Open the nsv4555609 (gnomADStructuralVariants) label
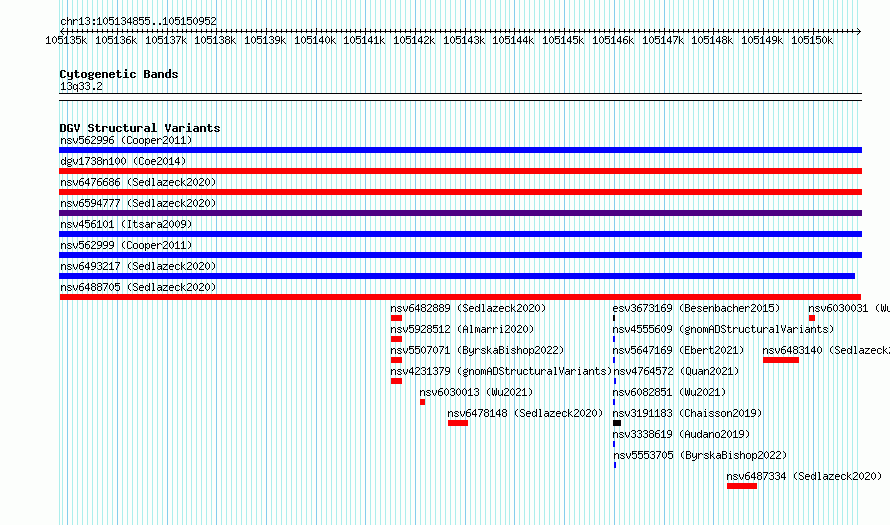The height and width of the screenshot is (525, 890). (724, 329)
